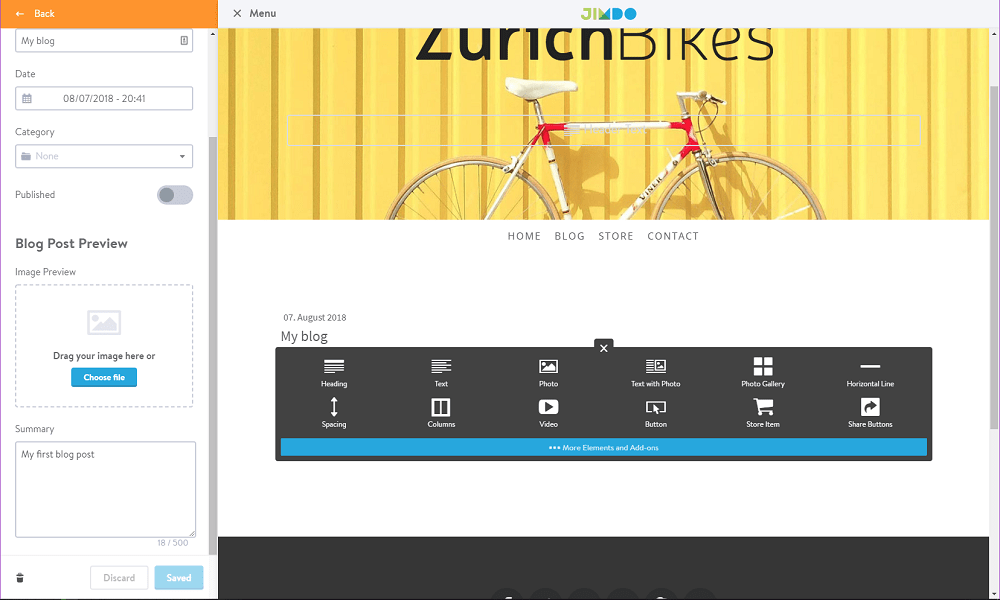Click the date and time input field

[x=104, y=98]
